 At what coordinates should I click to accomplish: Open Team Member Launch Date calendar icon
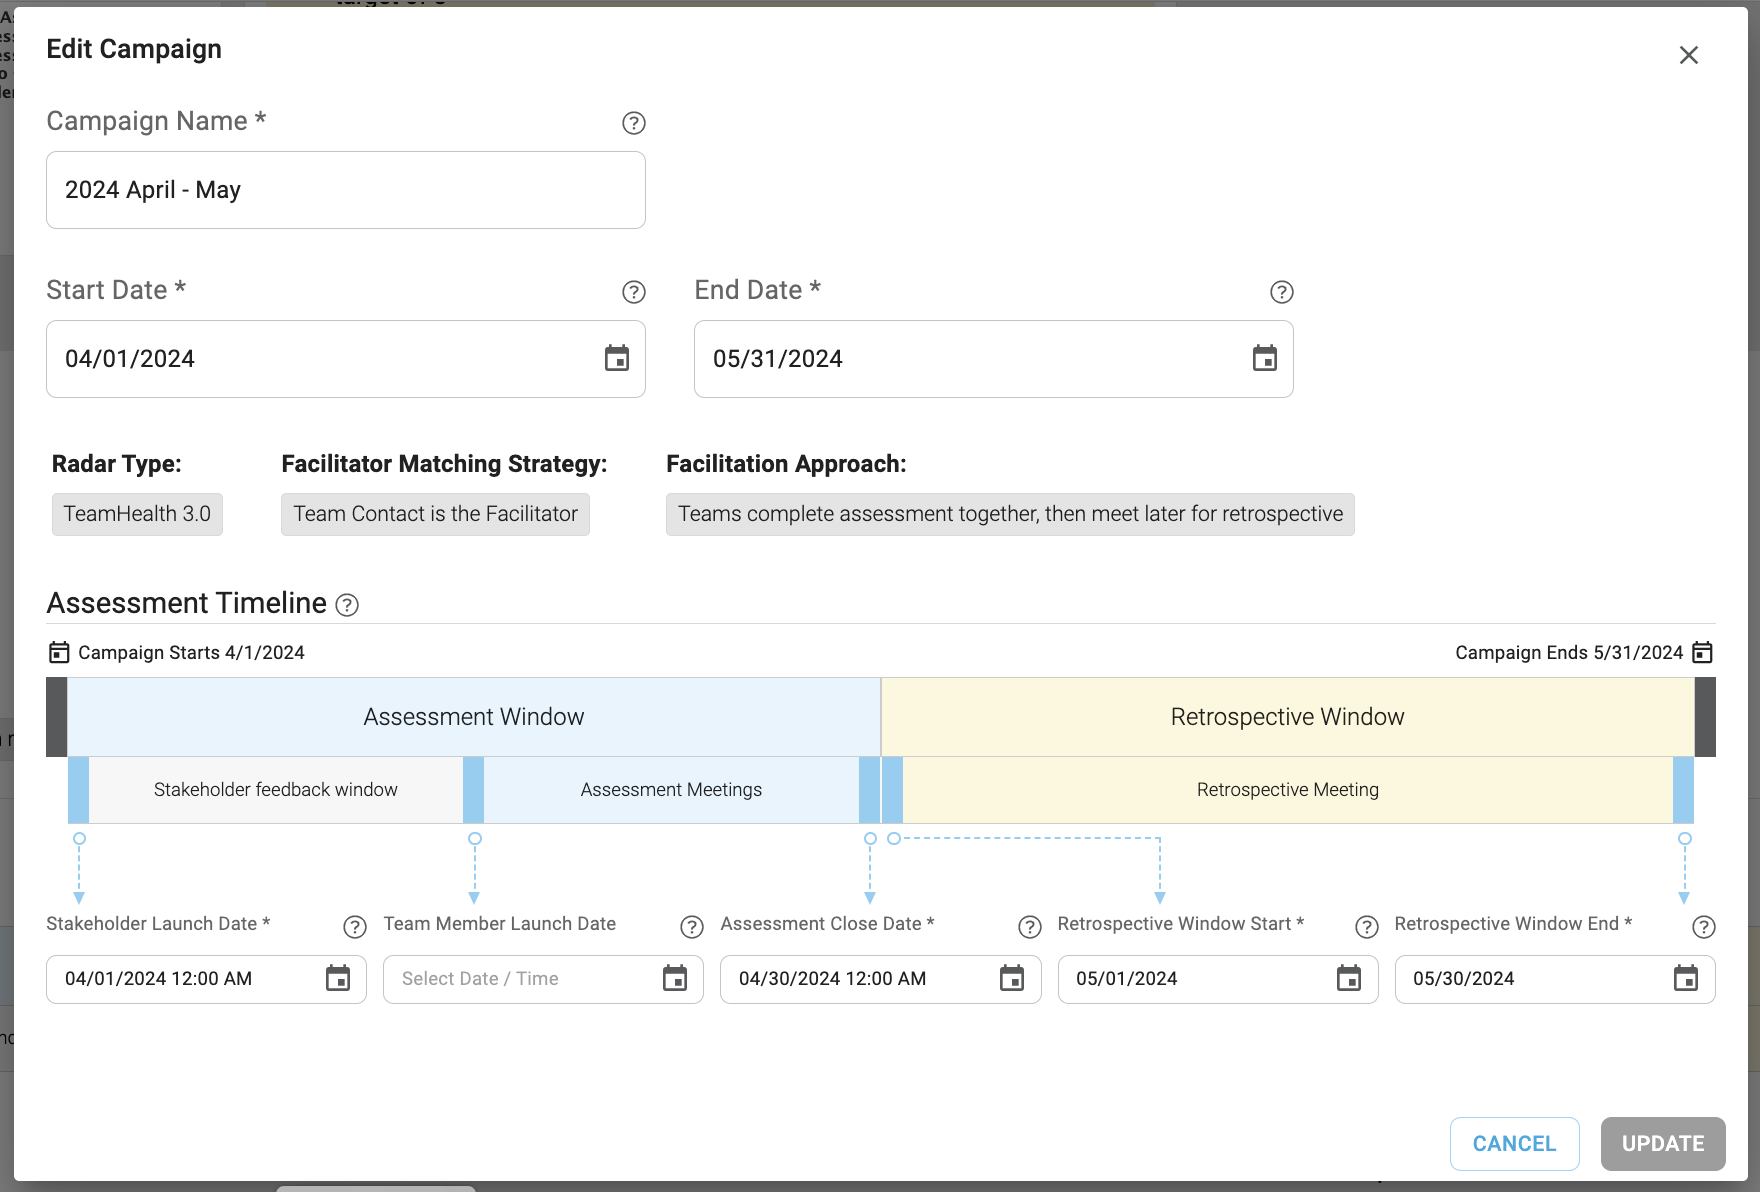[675, 978]
